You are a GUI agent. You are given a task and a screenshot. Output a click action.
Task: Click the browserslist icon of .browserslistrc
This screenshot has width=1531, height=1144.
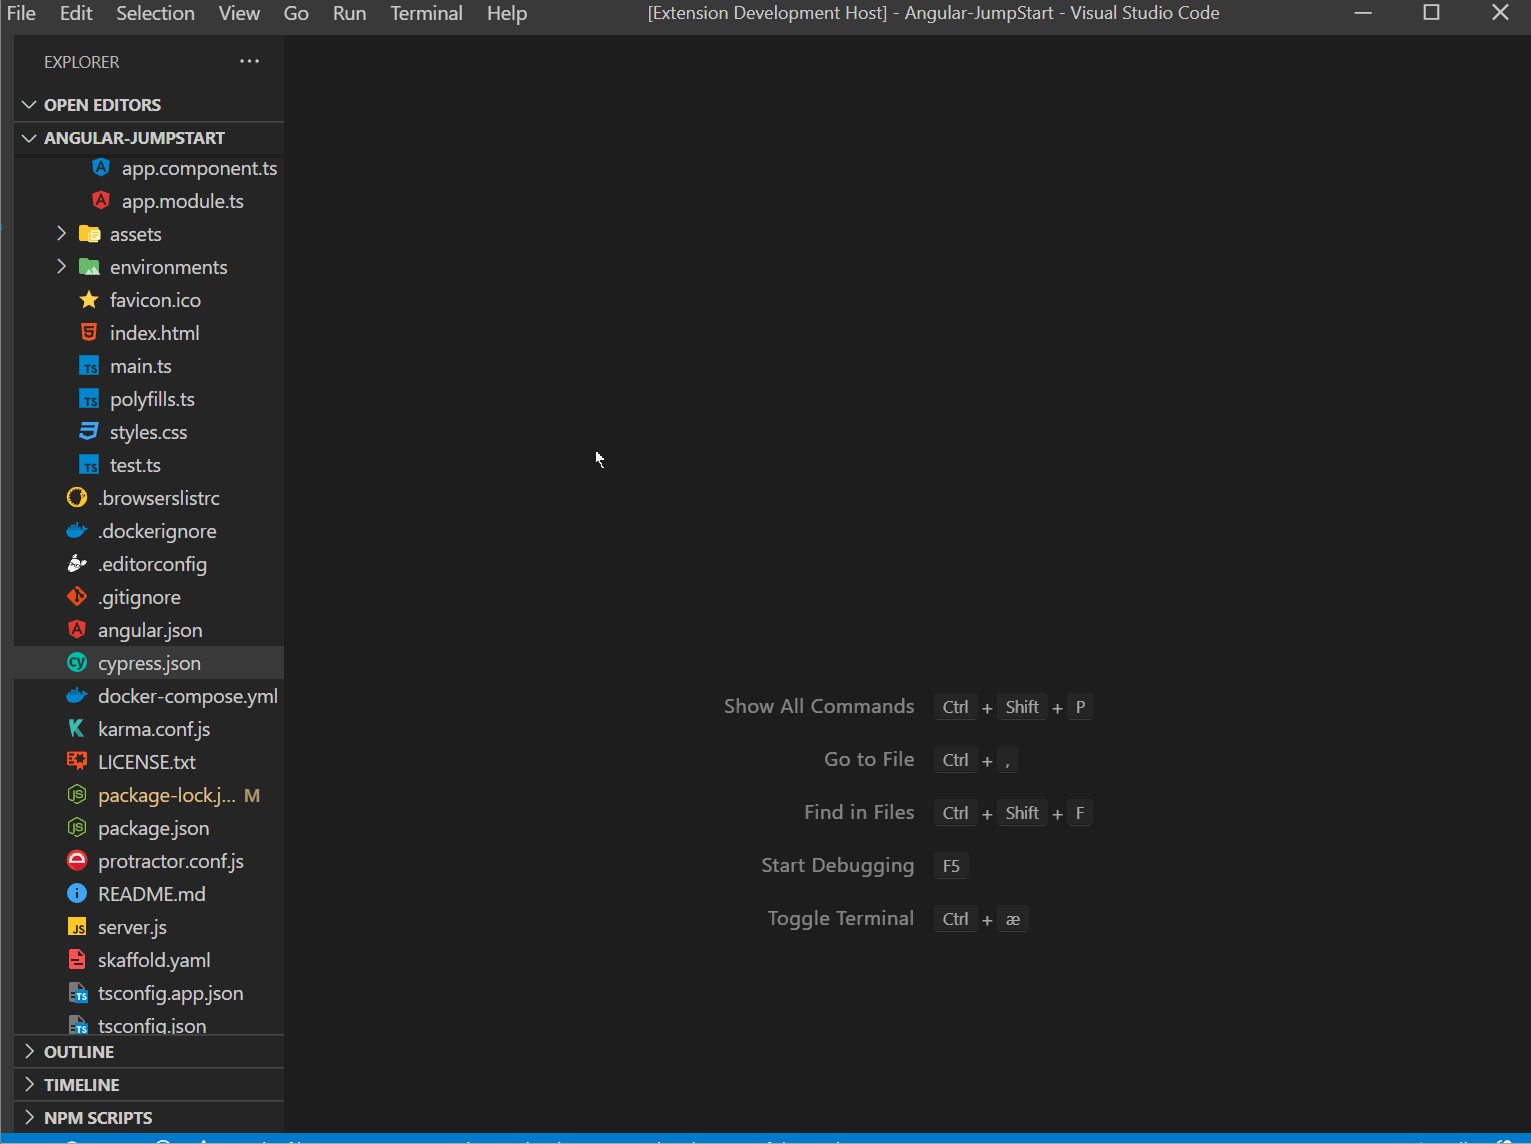pyautogui.click(x=77, y=497)
